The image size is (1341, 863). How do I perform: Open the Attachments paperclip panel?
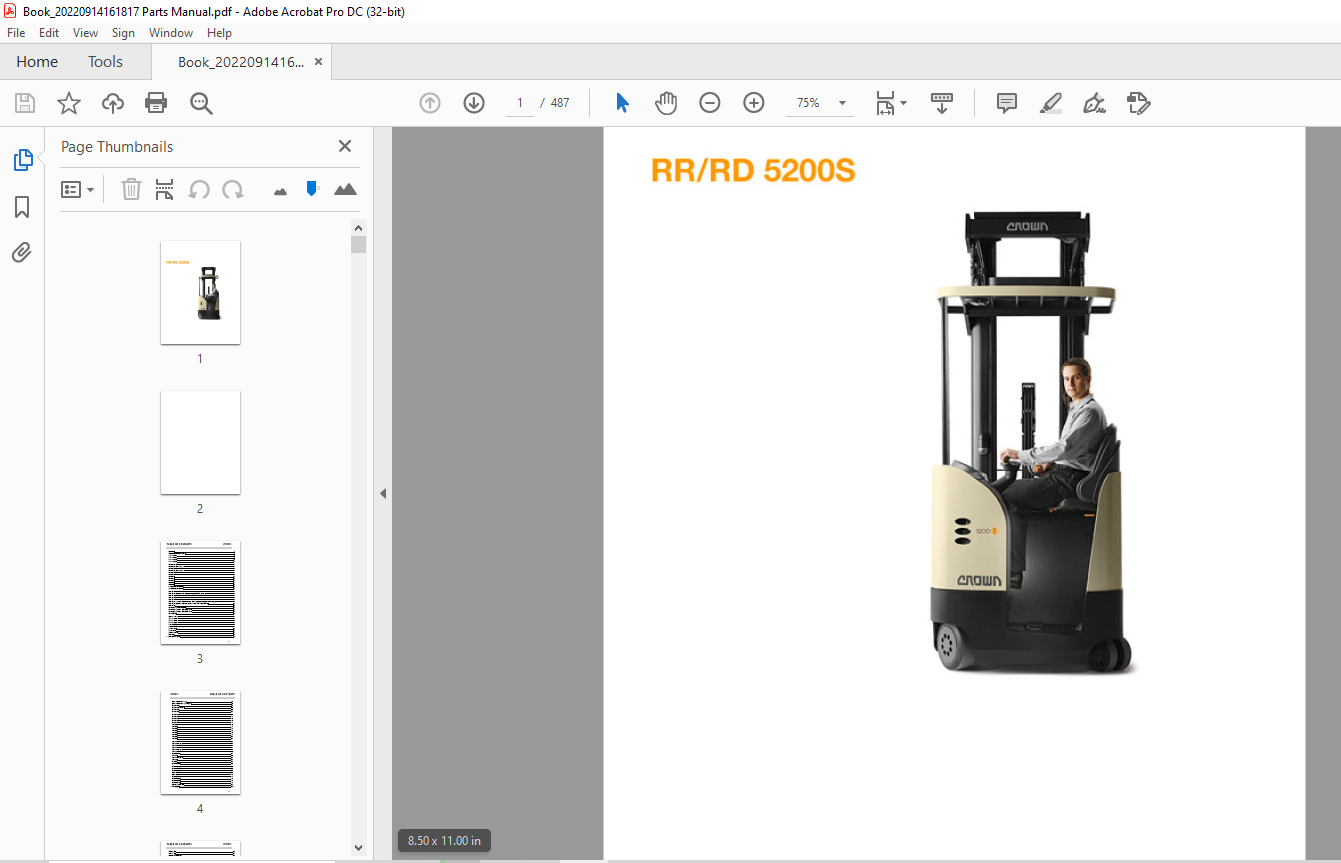pos(22,253)
